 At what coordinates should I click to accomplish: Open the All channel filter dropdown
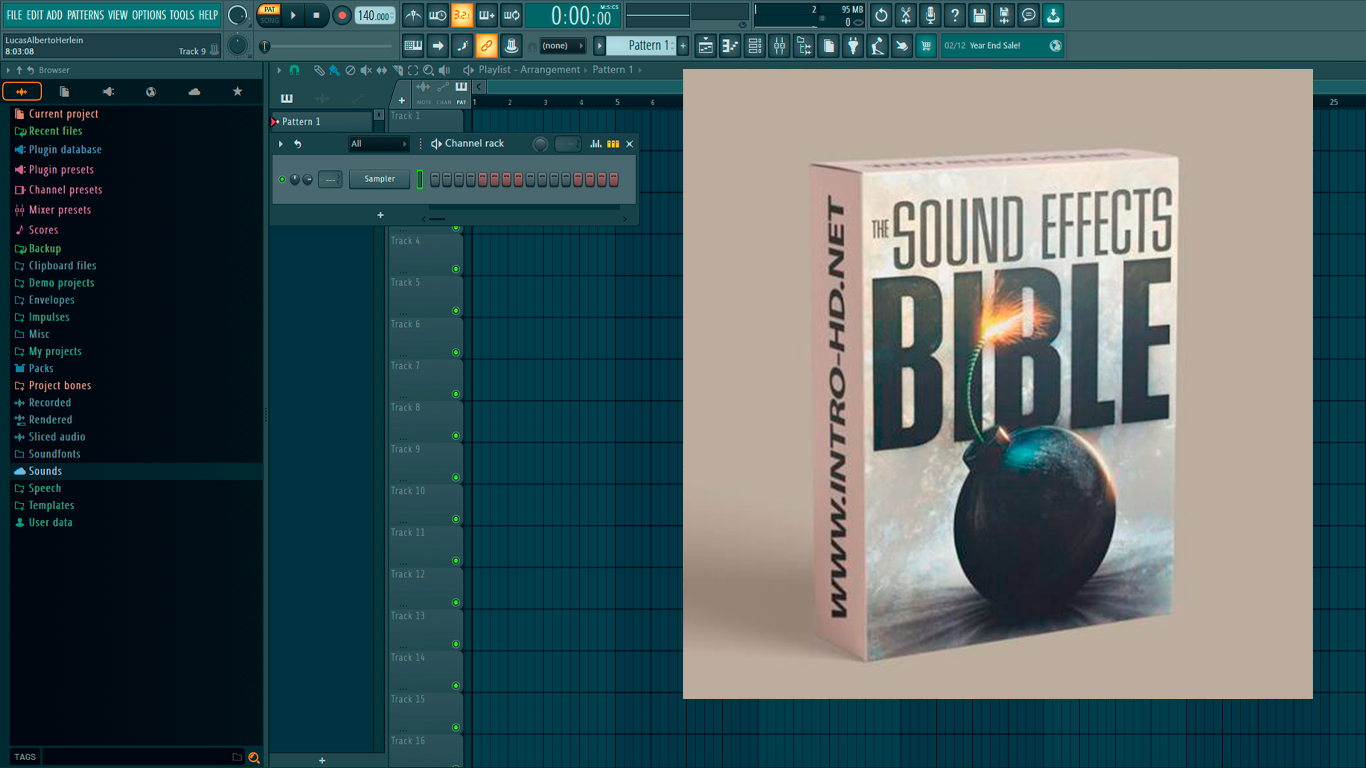click(379, 144)
